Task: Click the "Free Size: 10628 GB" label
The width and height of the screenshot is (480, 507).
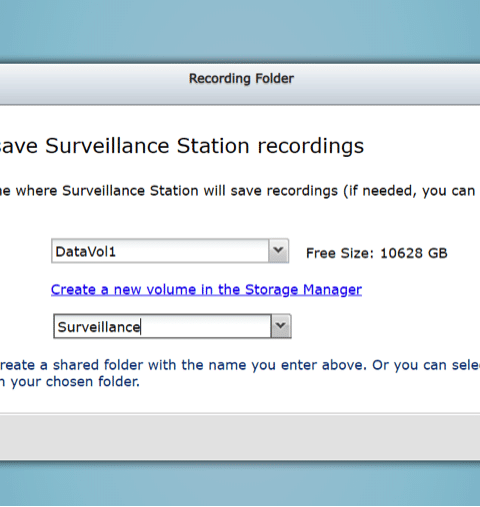Action: (x=377, y=253)
